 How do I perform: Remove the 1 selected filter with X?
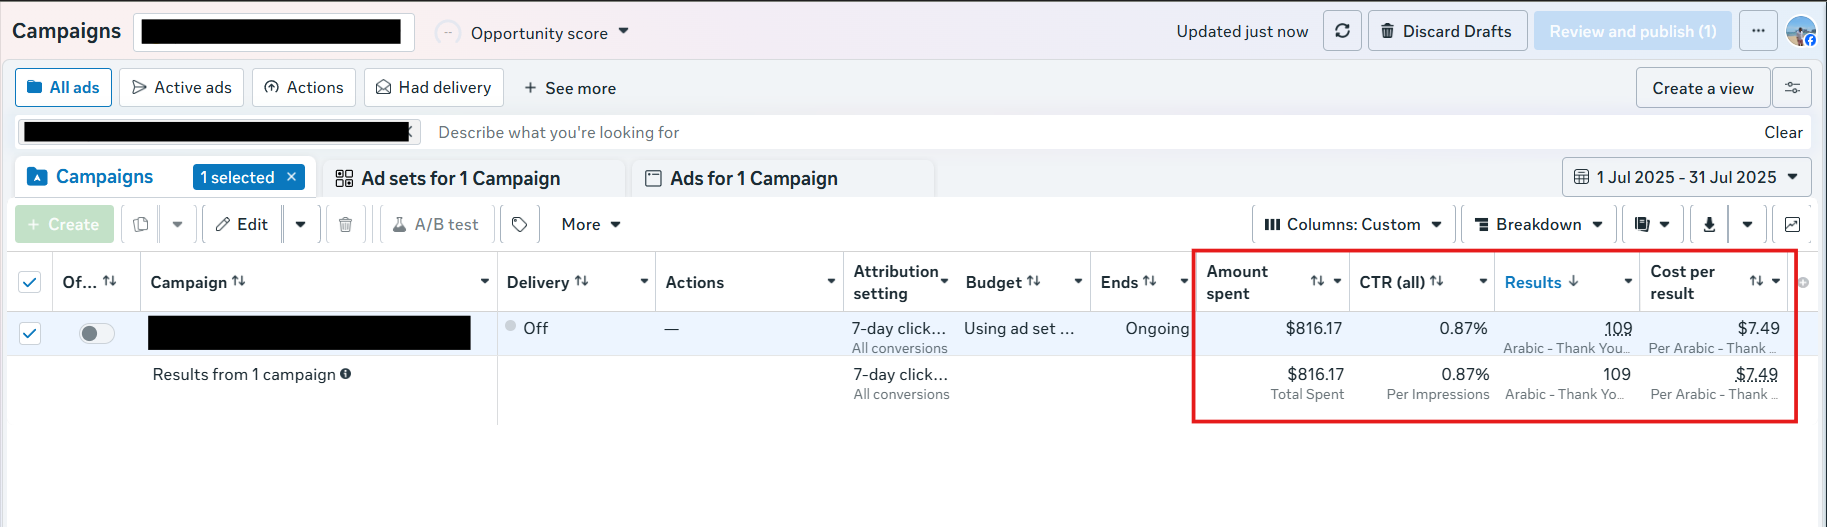coord(291,177)
